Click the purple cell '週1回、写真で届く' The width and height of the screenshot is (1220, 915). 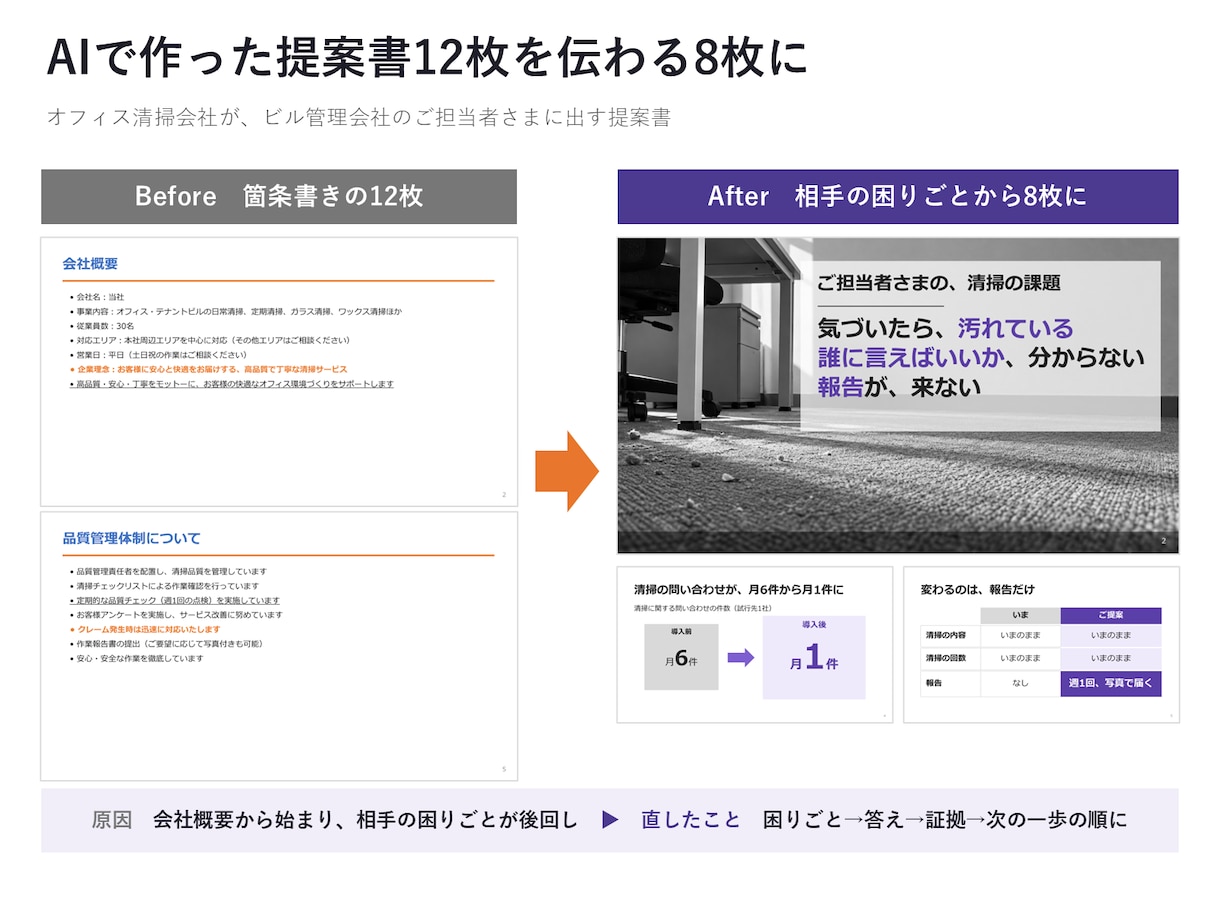click(x=1111, y=684)
